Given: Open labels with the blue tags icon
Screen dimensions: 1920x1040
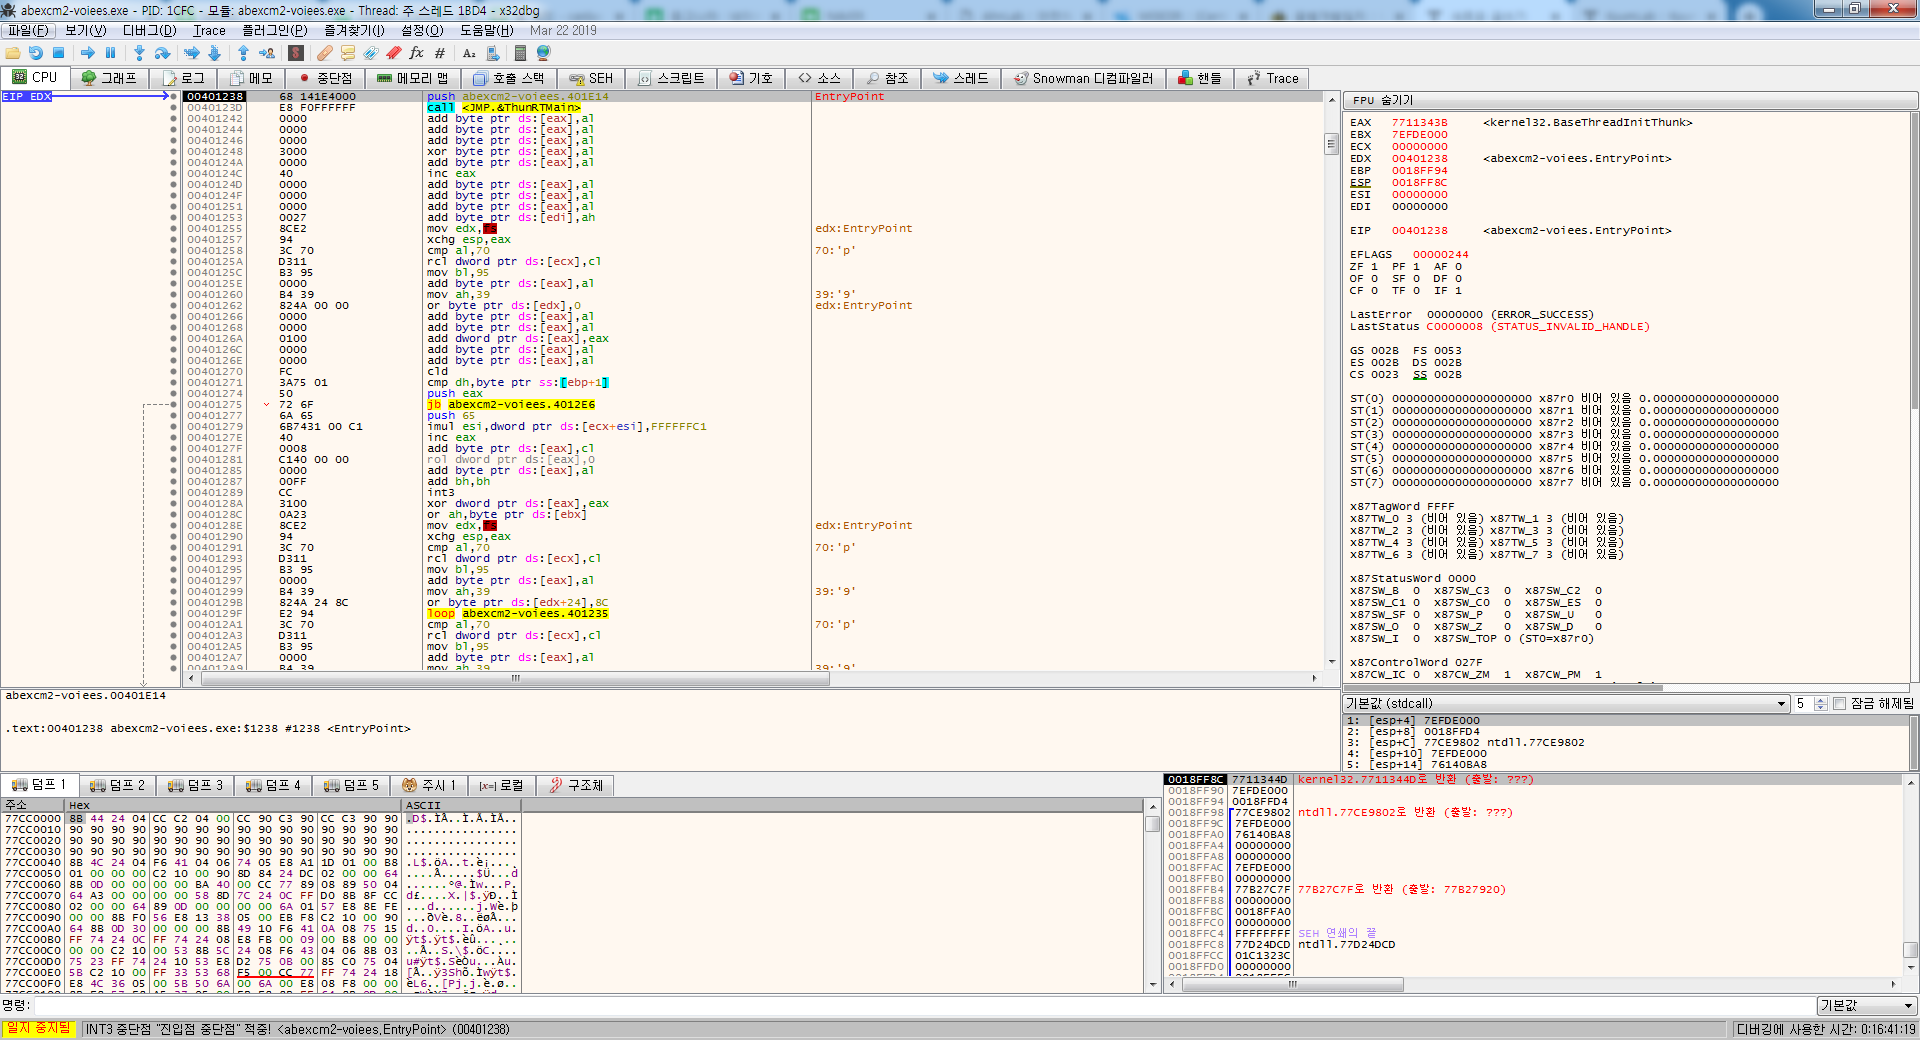Looking at the screenshot, I should (x=371, y=53).
